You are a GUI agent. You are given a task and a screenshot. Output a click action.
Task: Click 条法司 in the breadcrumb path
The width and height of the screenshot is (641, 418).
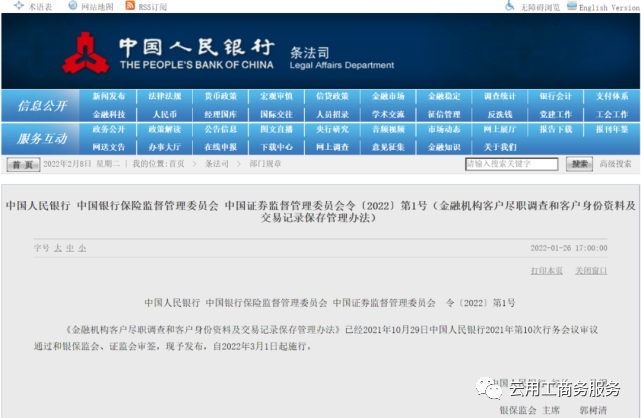[217, 164]
